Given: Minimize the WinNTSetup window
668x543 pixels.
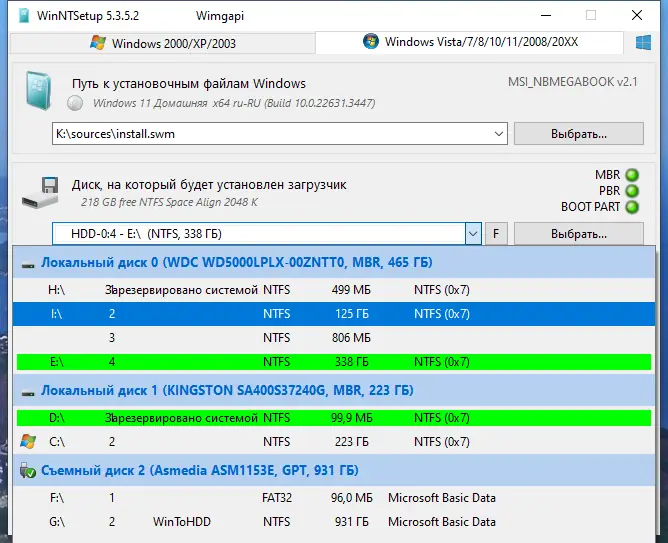Looking at the screenshot, I should tap(546, 15).
